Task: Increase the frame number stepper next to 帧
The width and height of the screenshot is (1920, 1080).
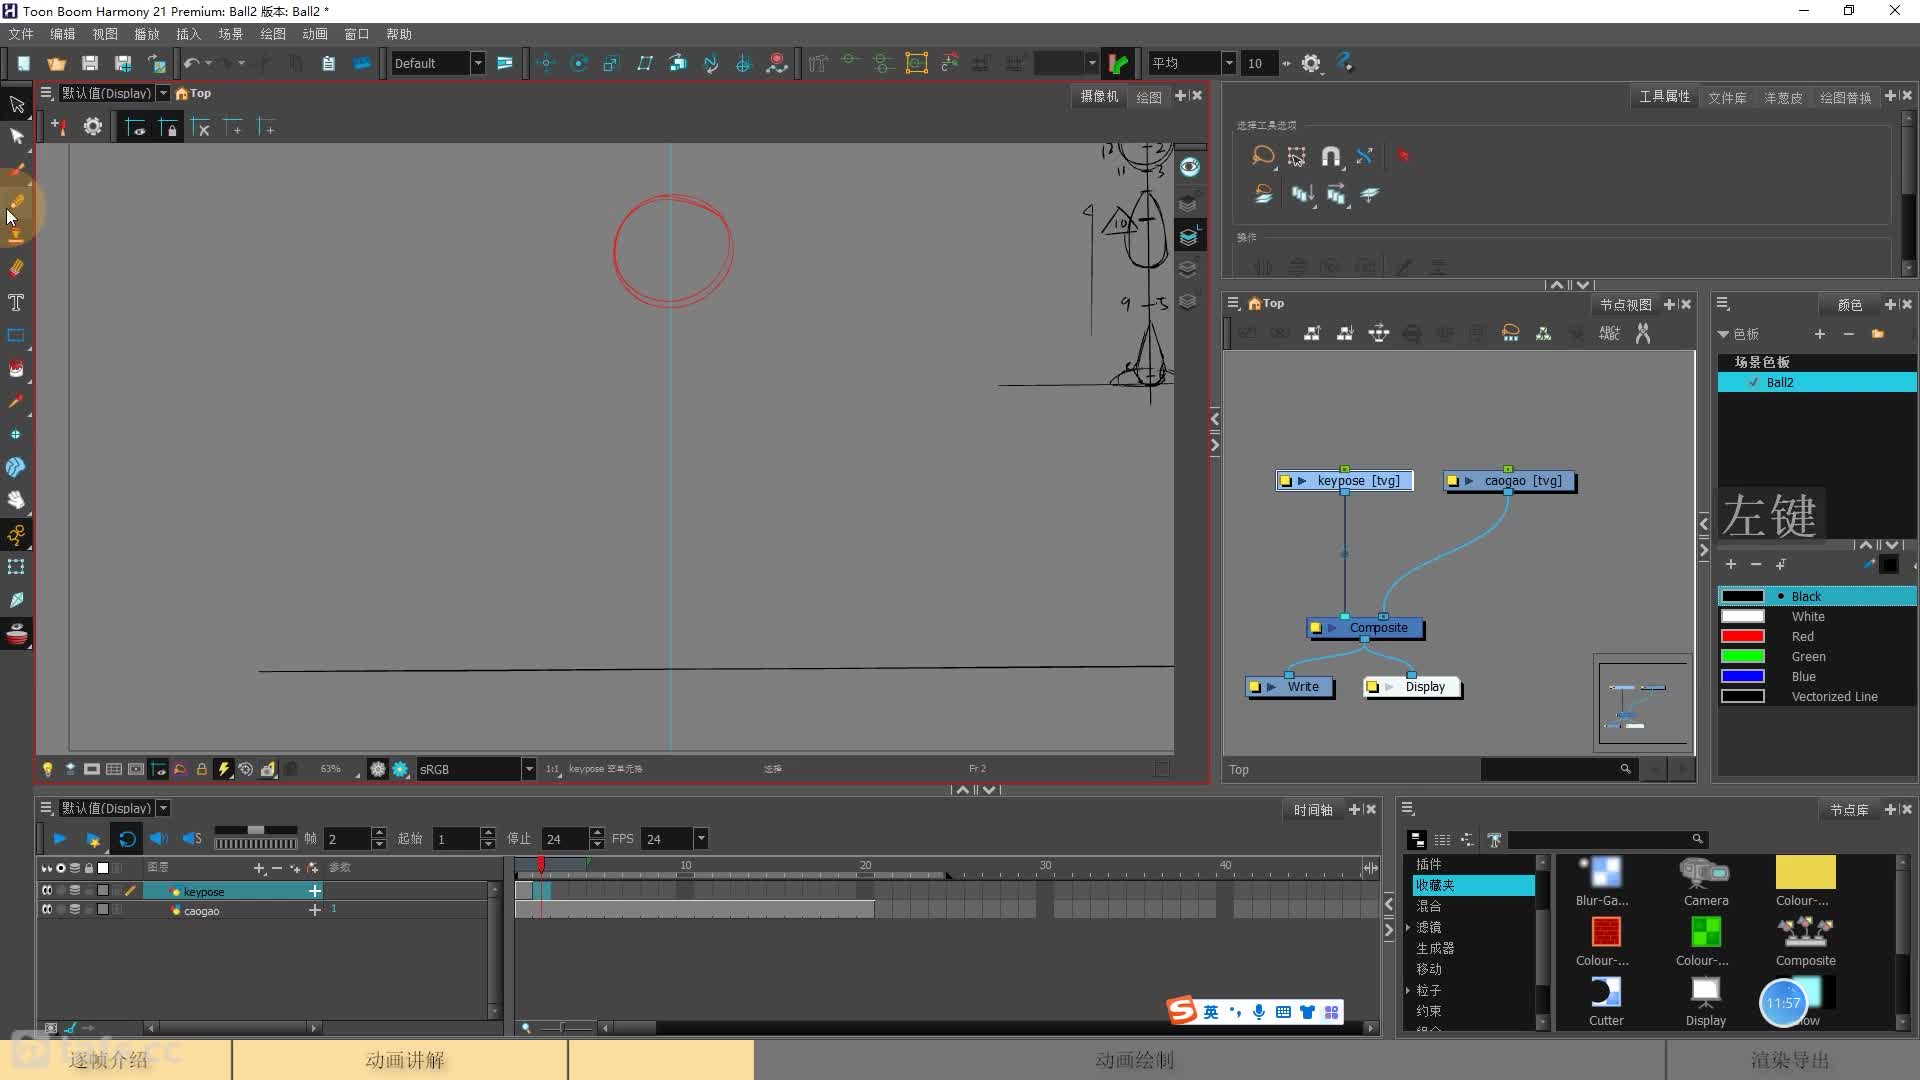Action: 378,833
